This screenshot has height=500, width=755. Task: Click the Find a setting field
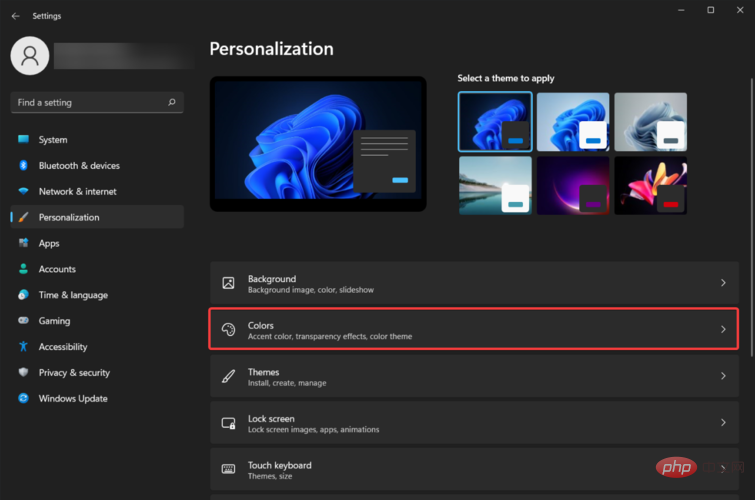pyautogui.click(x=97, y=102)
